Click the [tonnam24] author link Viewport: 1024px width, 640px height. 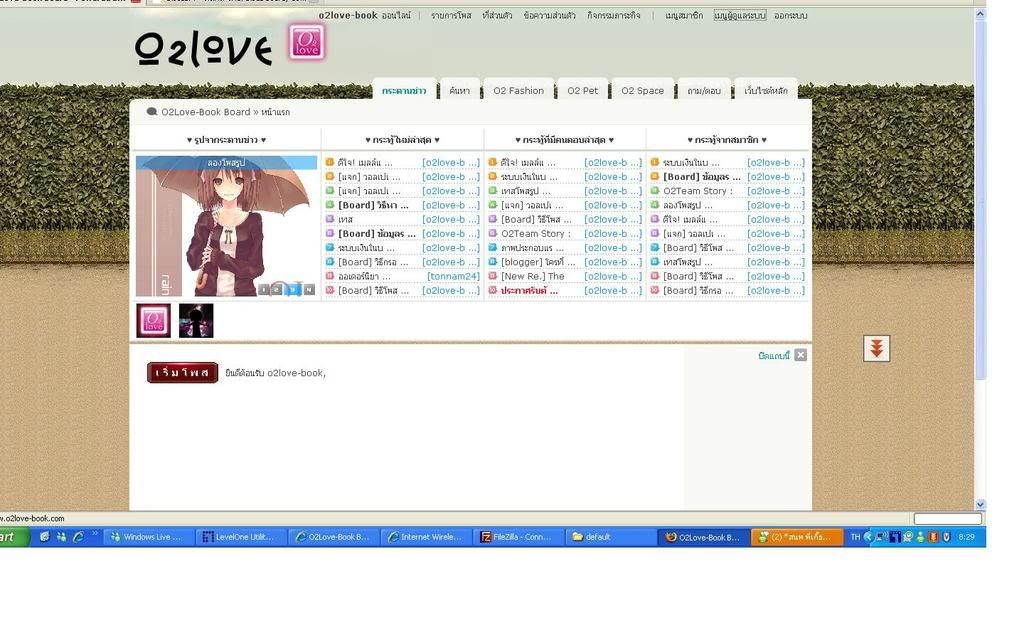coord(453,277)
